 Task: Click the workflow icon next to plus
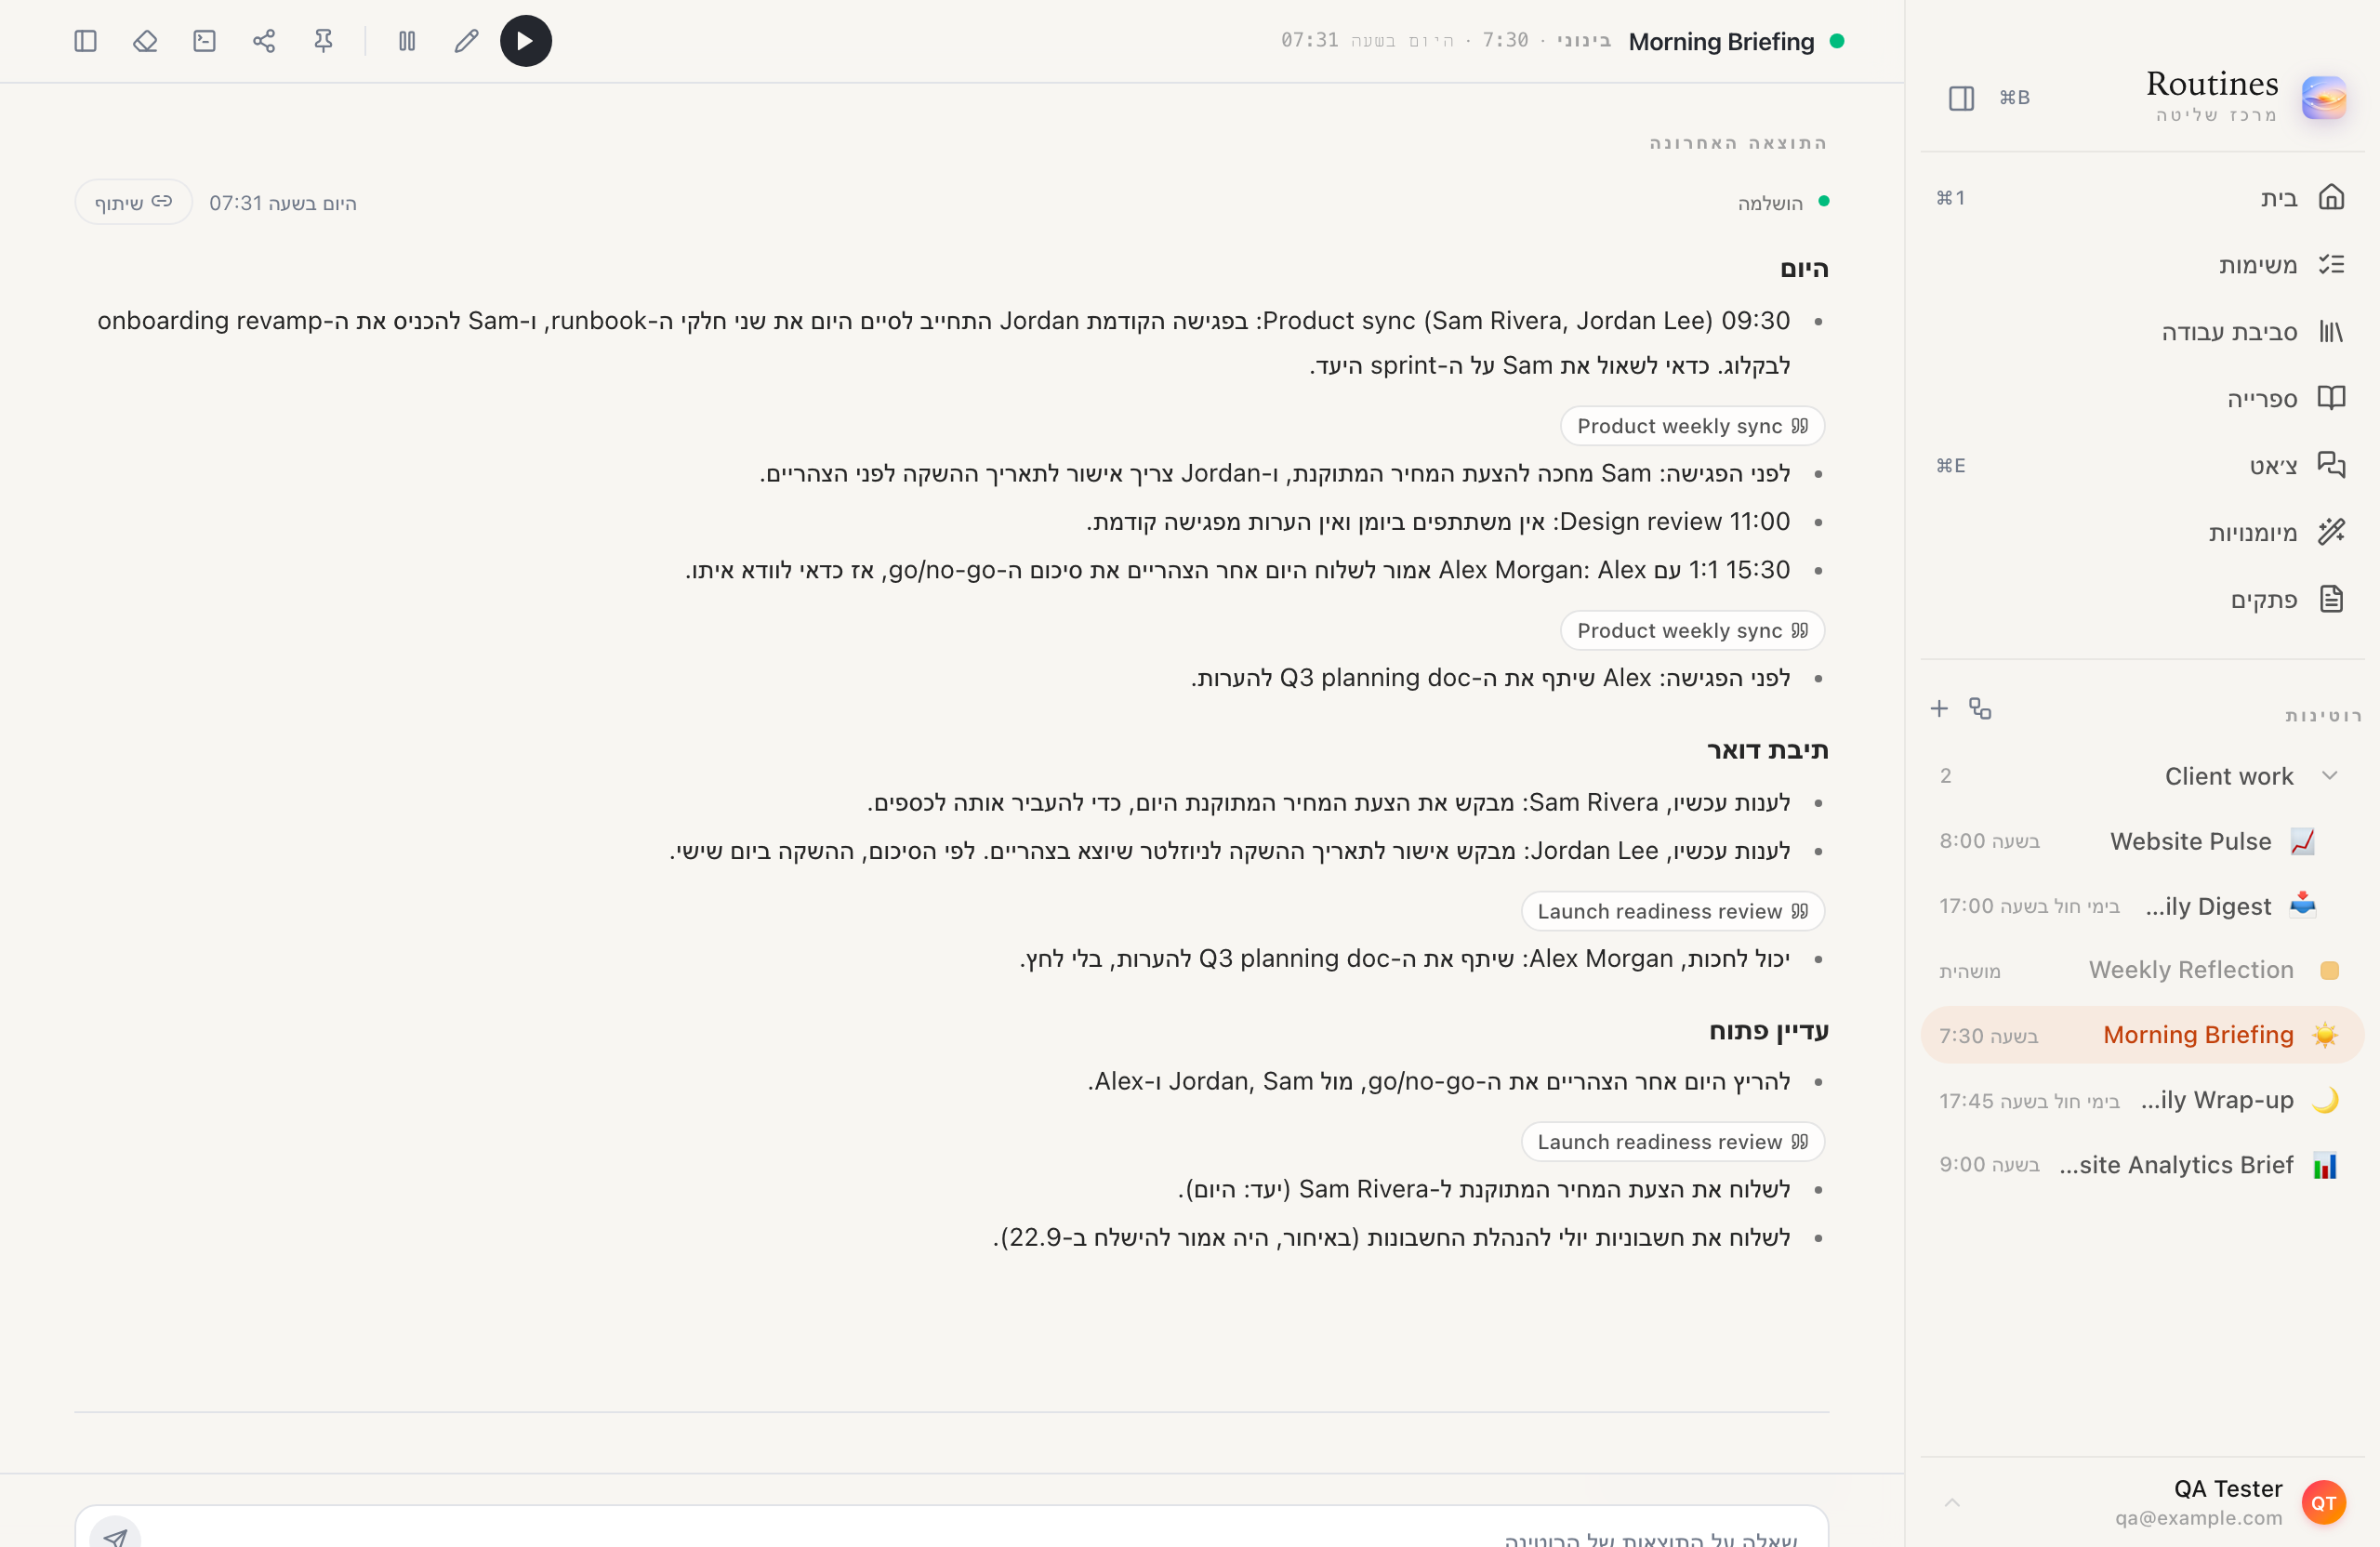(x=1980, y=709)
